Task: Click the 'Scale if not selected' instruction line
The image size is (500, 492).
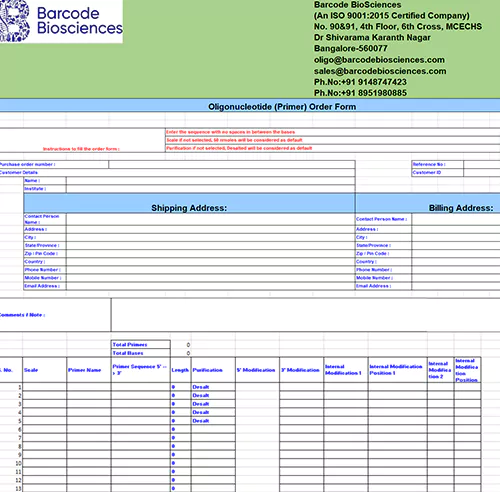Action: coord(234,140)
